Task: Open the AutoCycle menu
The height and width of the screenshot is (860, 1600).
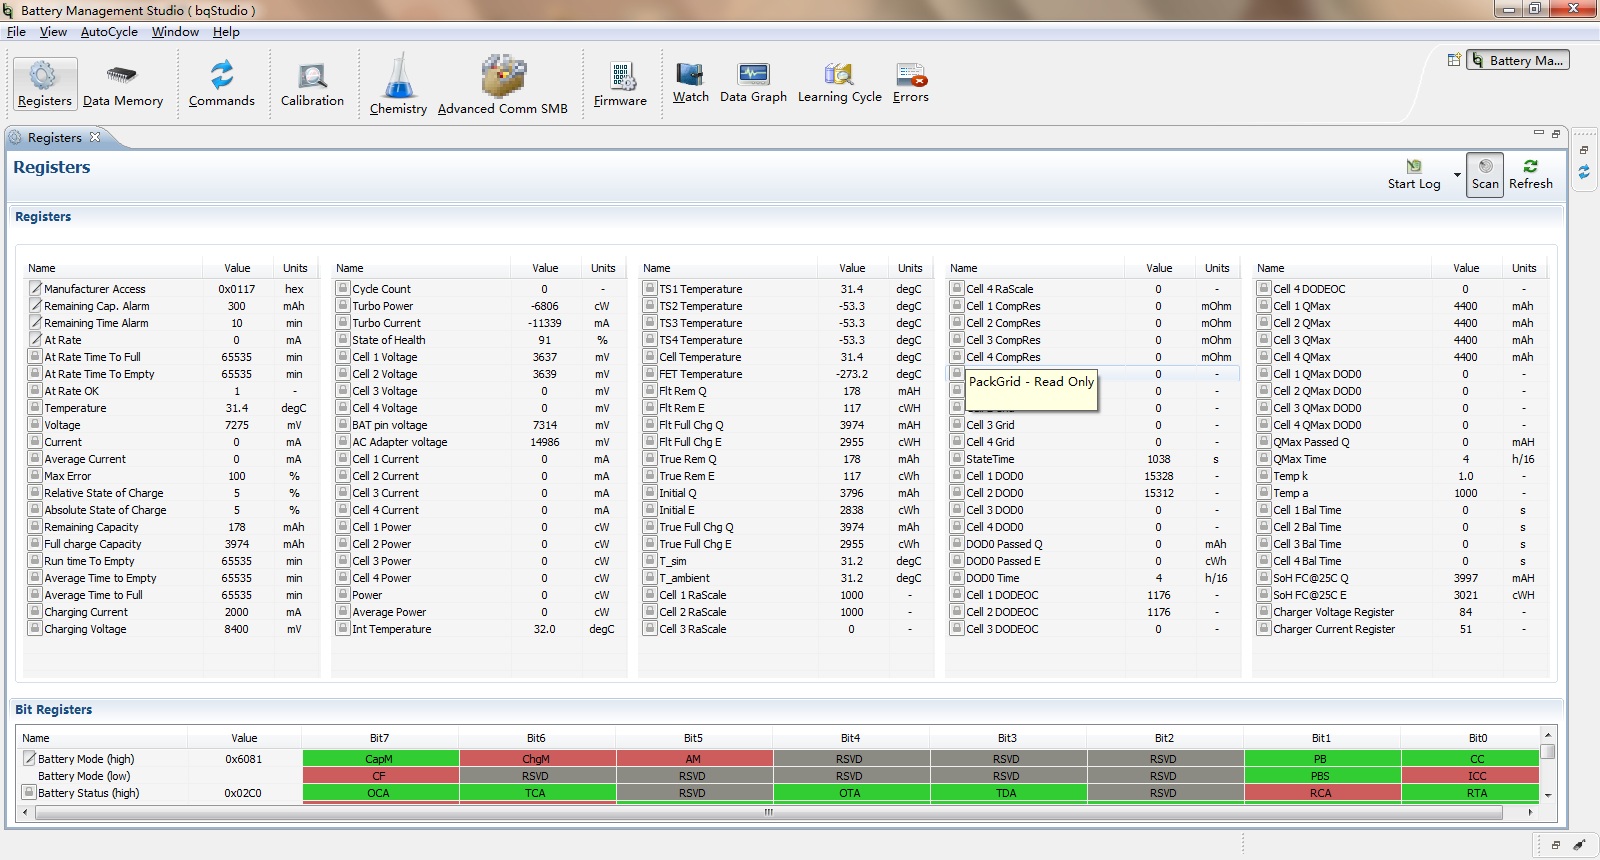Action: click(x=109, y=32)
